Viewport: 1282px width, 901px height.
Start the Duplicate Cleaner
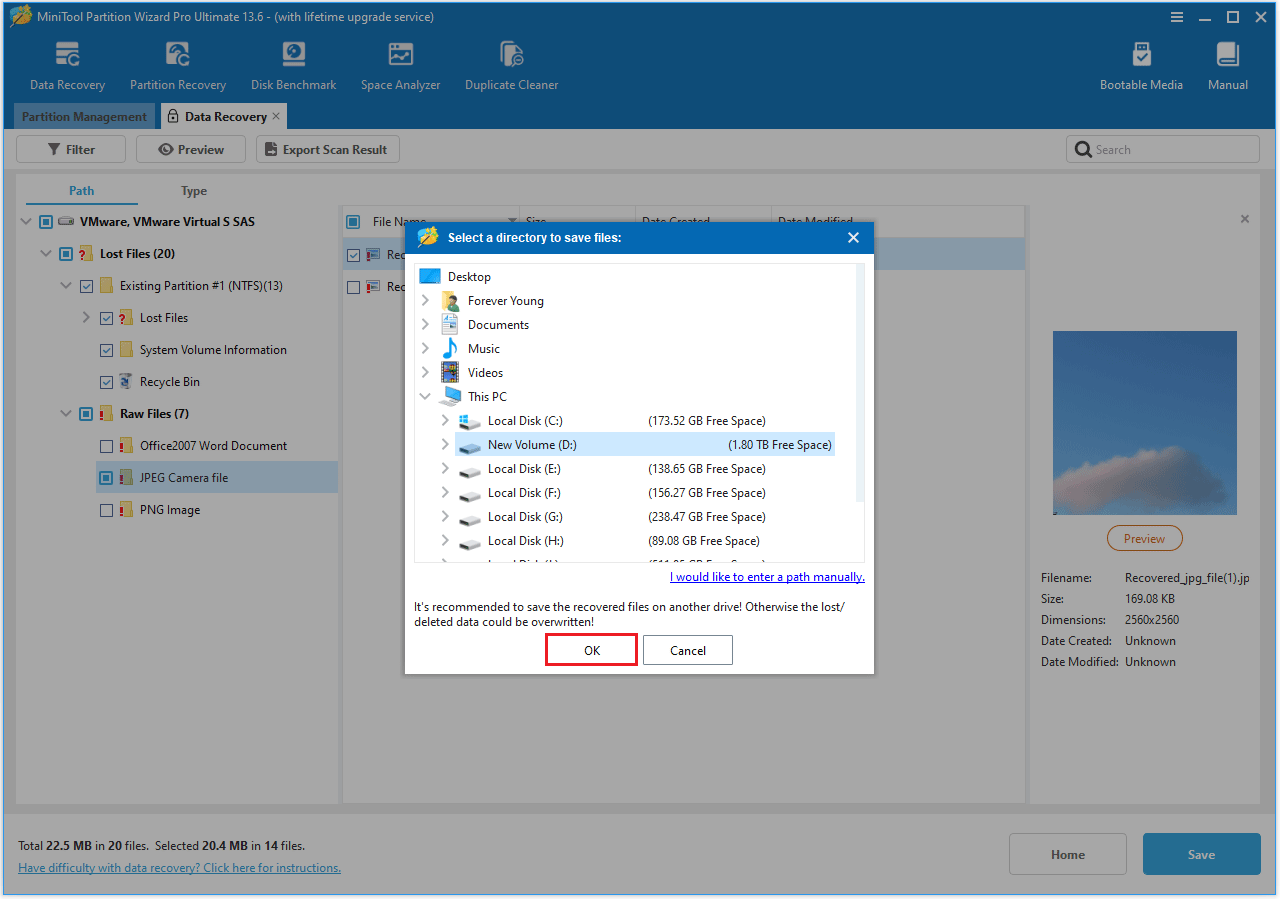click(511, 63)
